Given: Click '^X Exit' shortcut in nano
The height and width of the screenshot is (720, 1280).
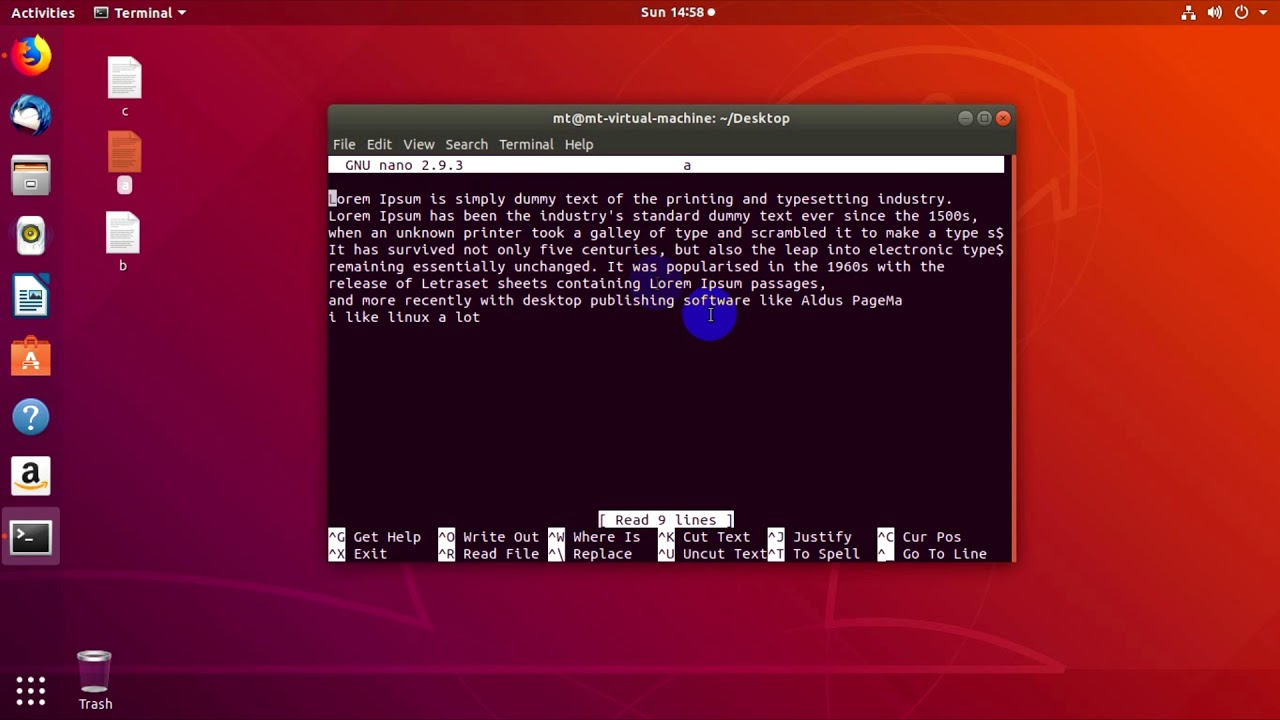Looking at the screenshot, I should tap(358, 554).
